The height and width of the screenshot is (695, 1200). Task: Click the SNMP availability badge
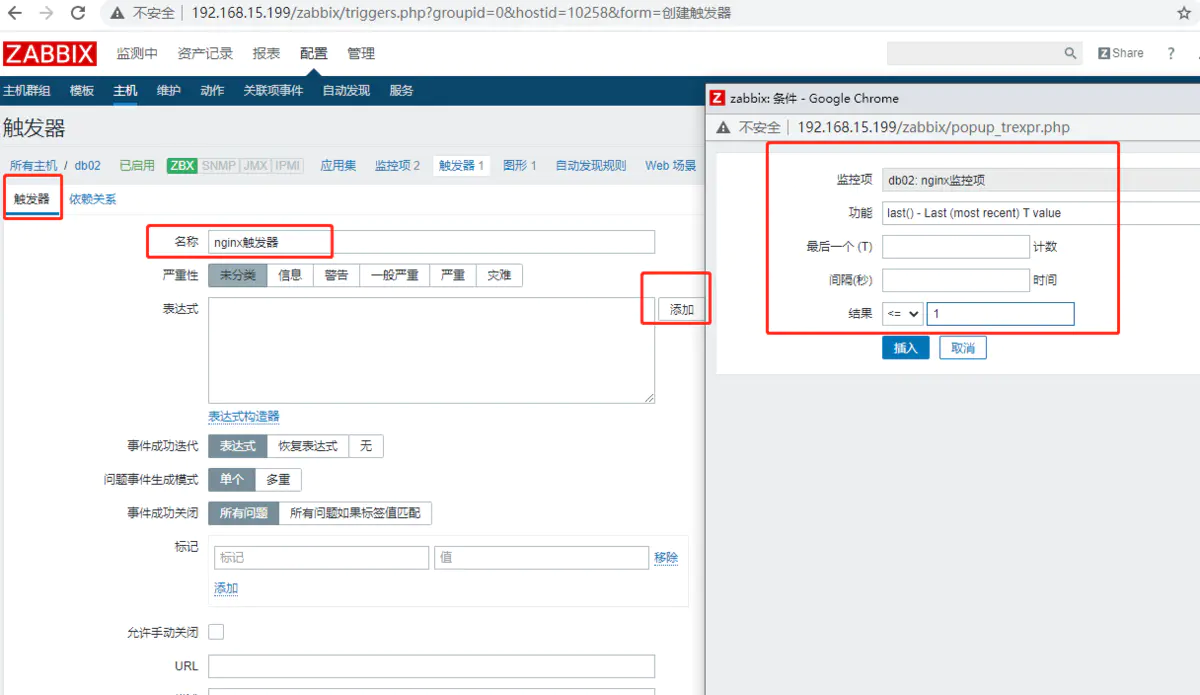(x=218, y=165)
